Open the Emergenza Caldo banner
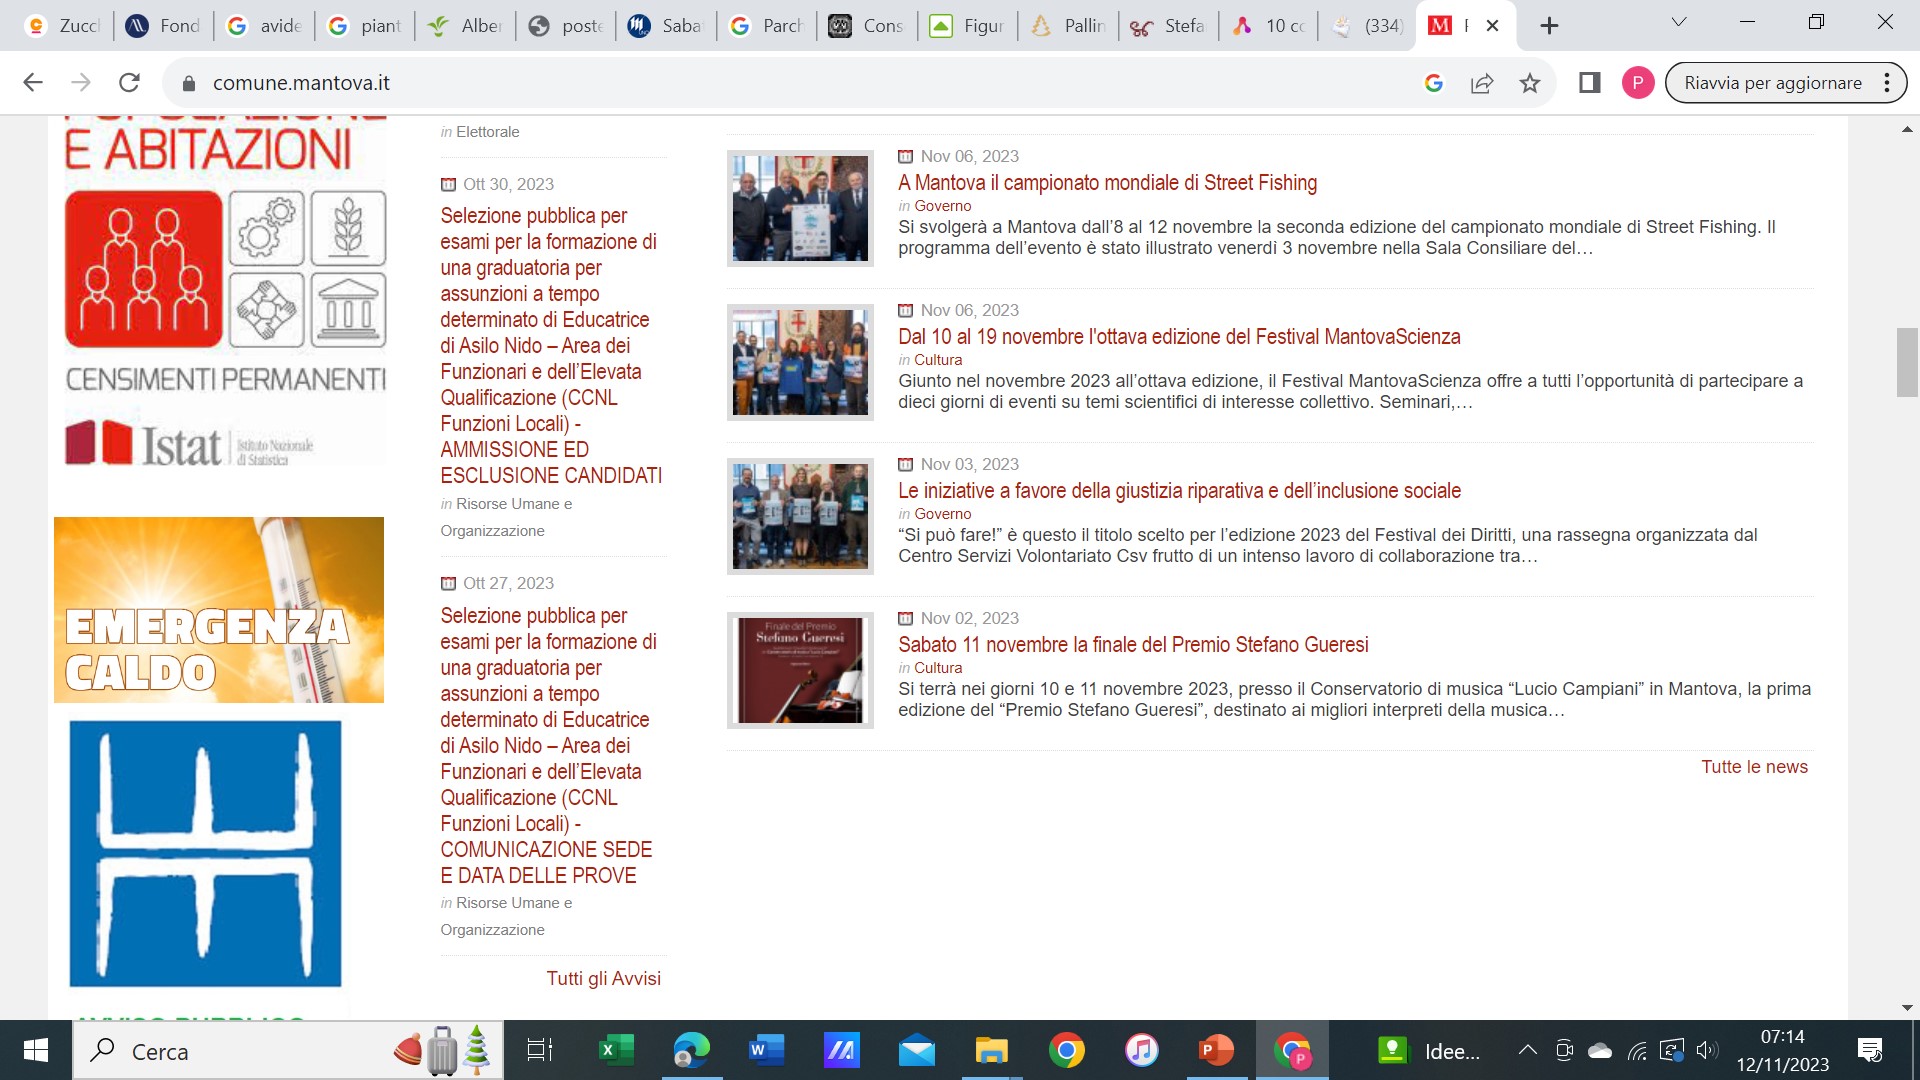 click(219, 610)
